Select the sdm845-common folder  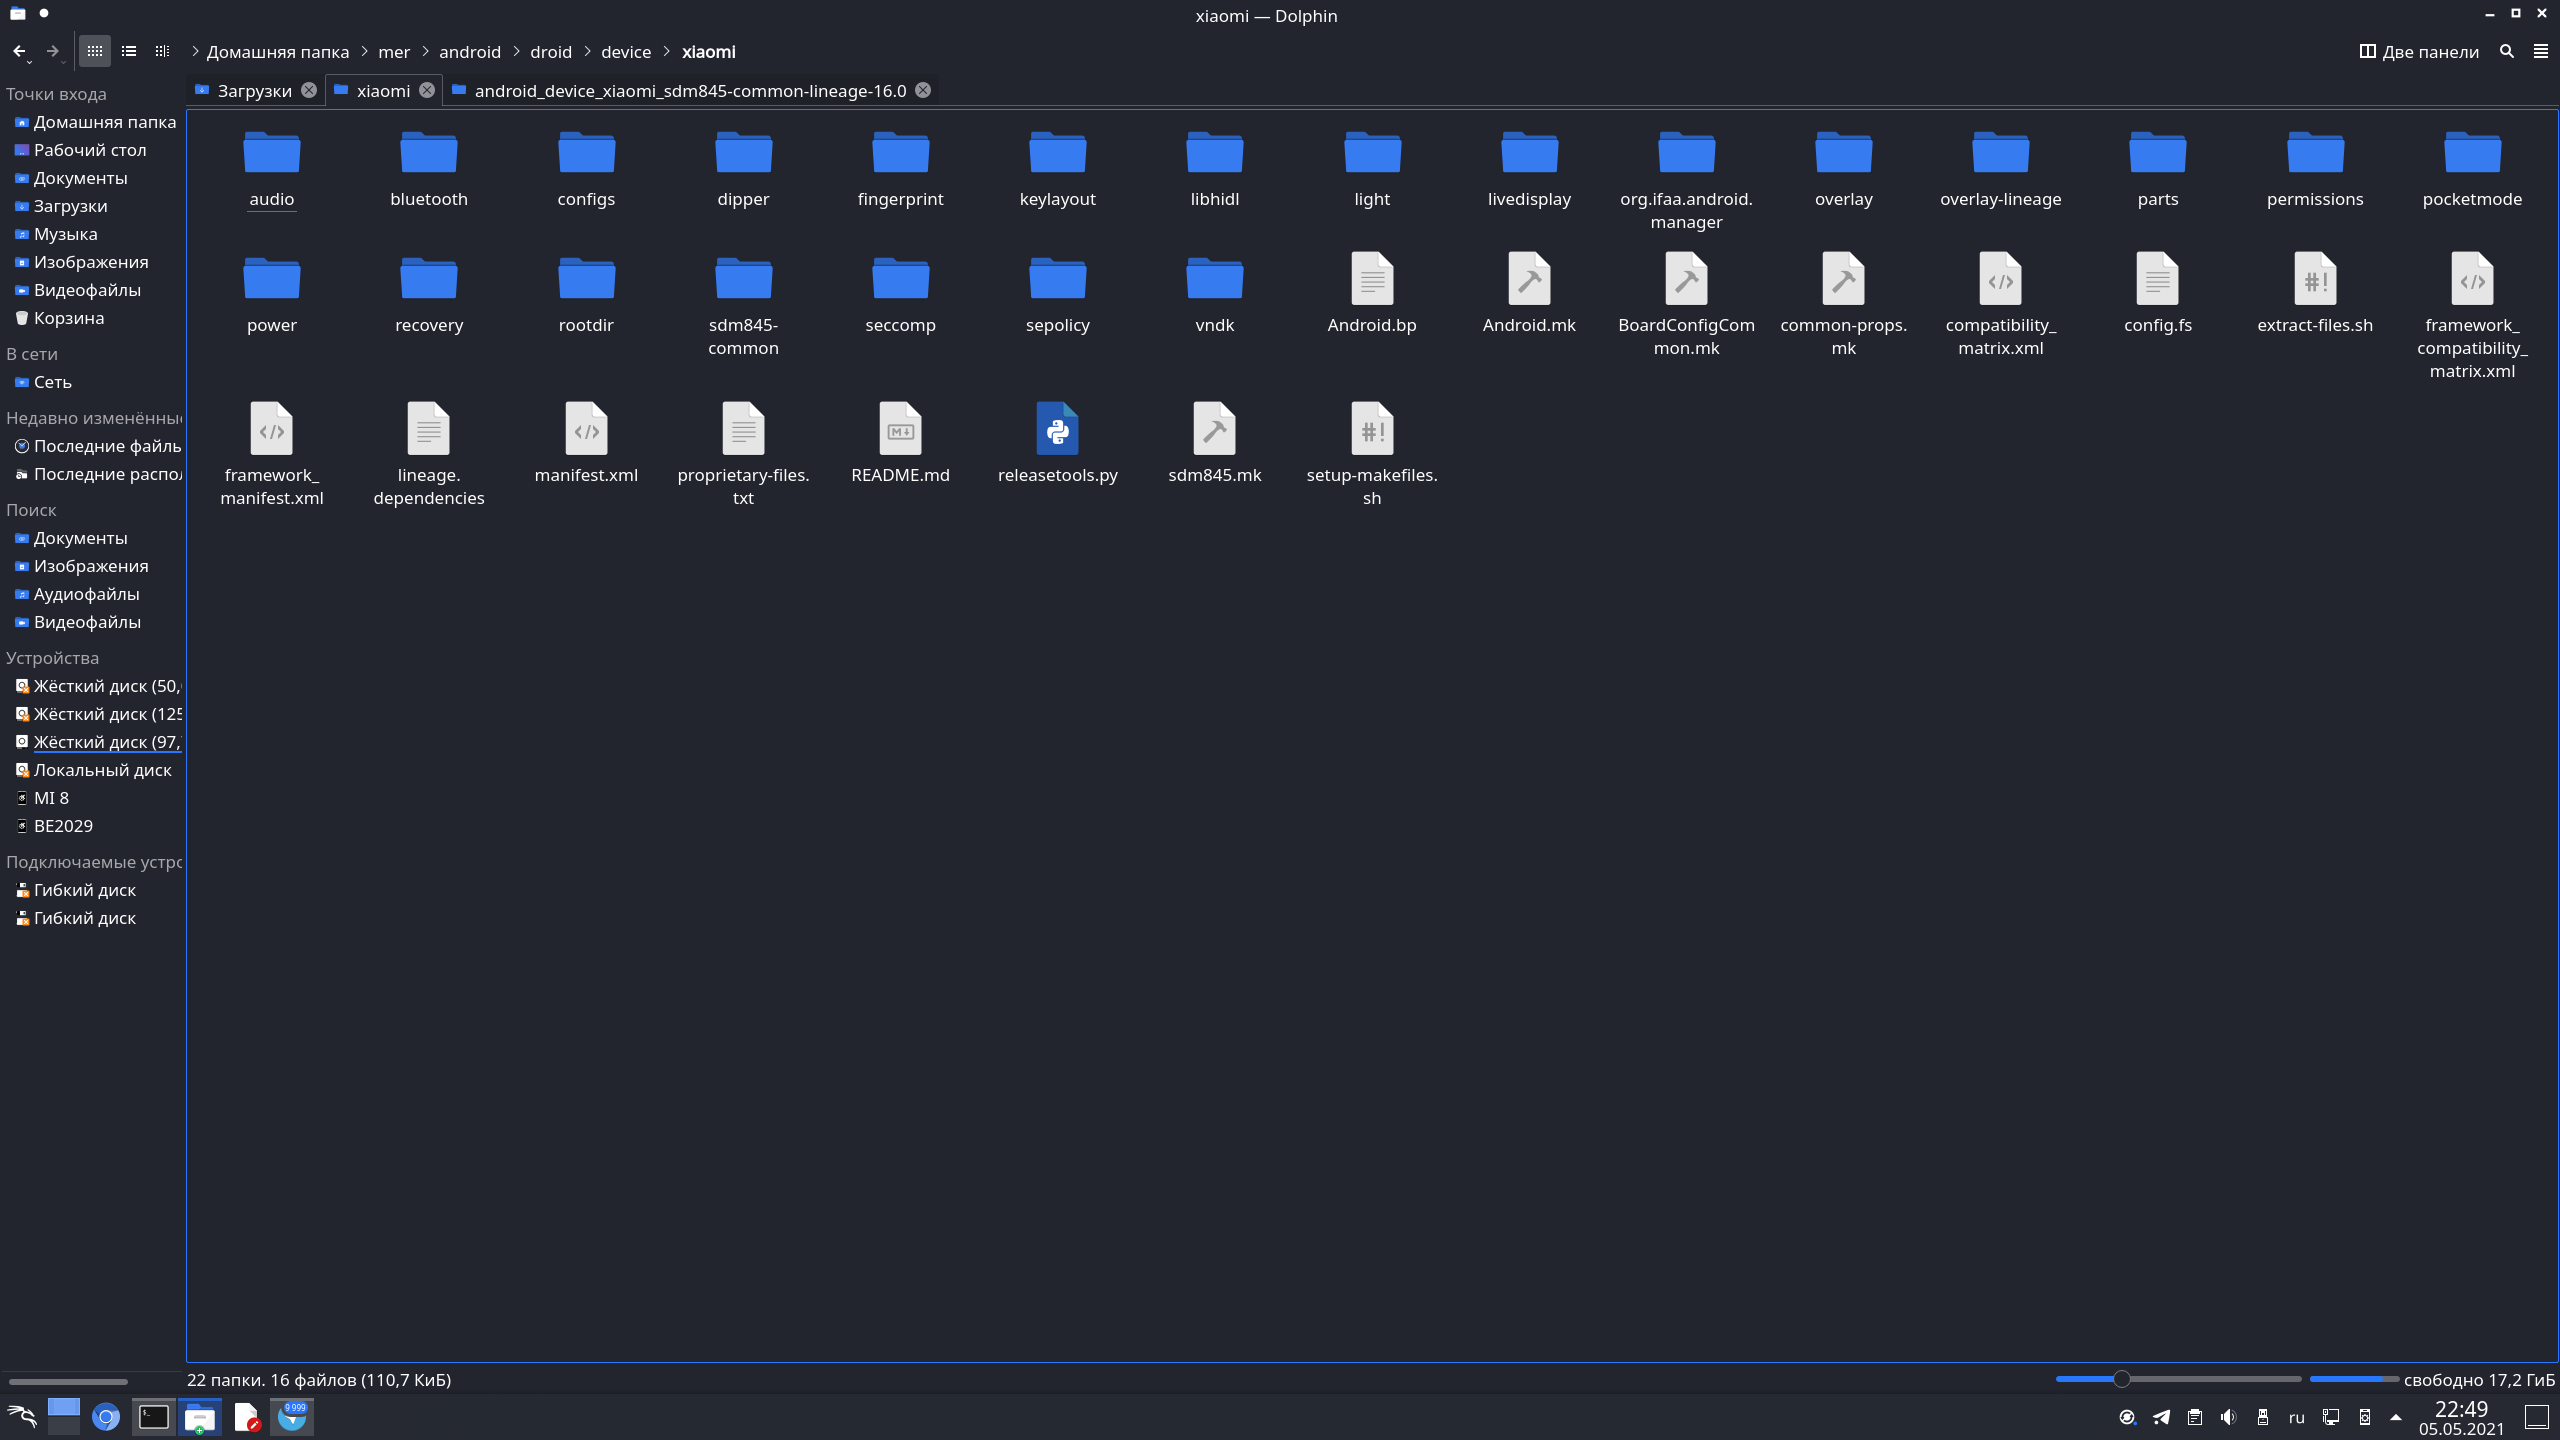coord(743,308)
